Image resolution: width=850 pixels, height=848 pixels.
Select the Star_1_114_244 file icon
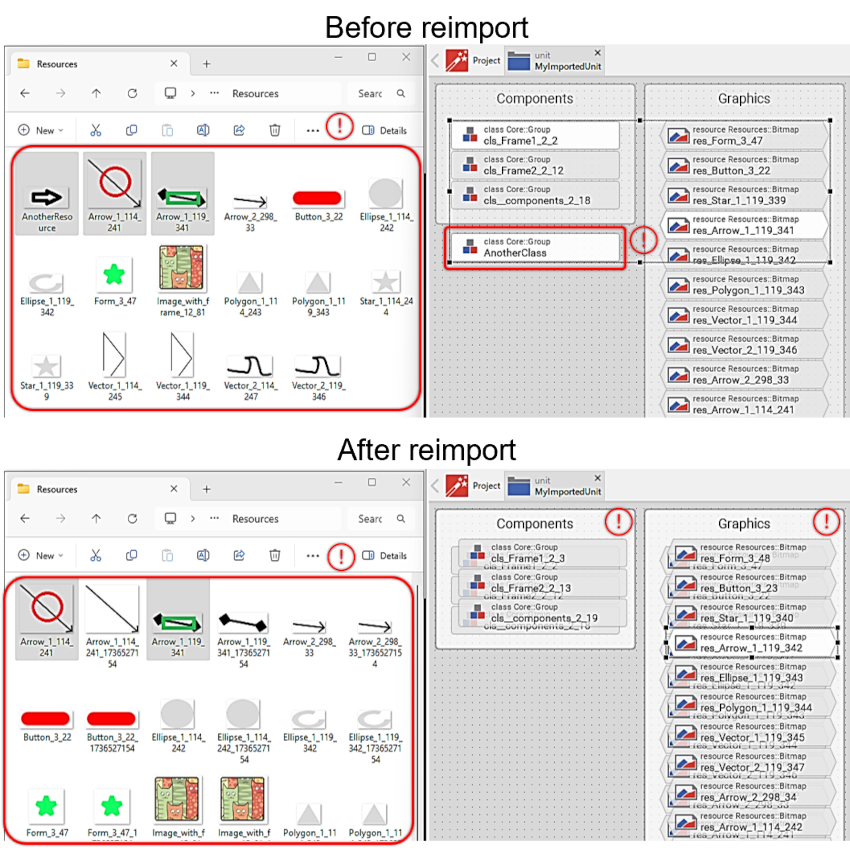pyautogui.click(x=386, y=283)
